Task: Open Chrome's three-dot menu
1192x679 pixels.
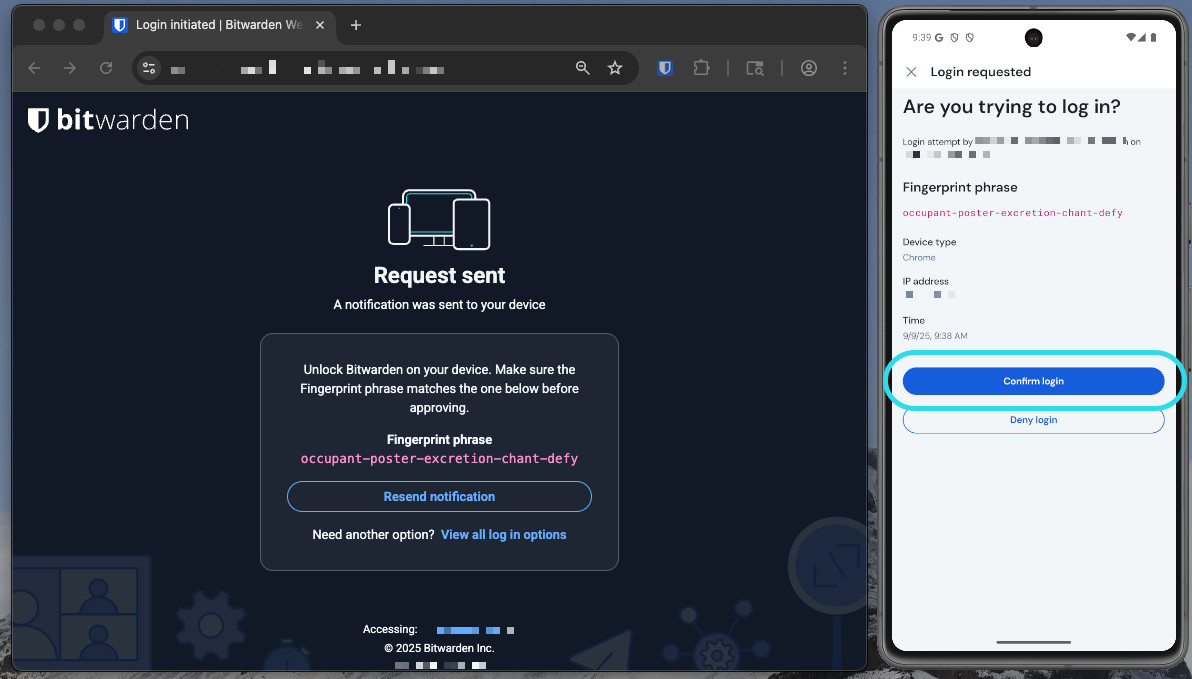Action: coord(845,68)
